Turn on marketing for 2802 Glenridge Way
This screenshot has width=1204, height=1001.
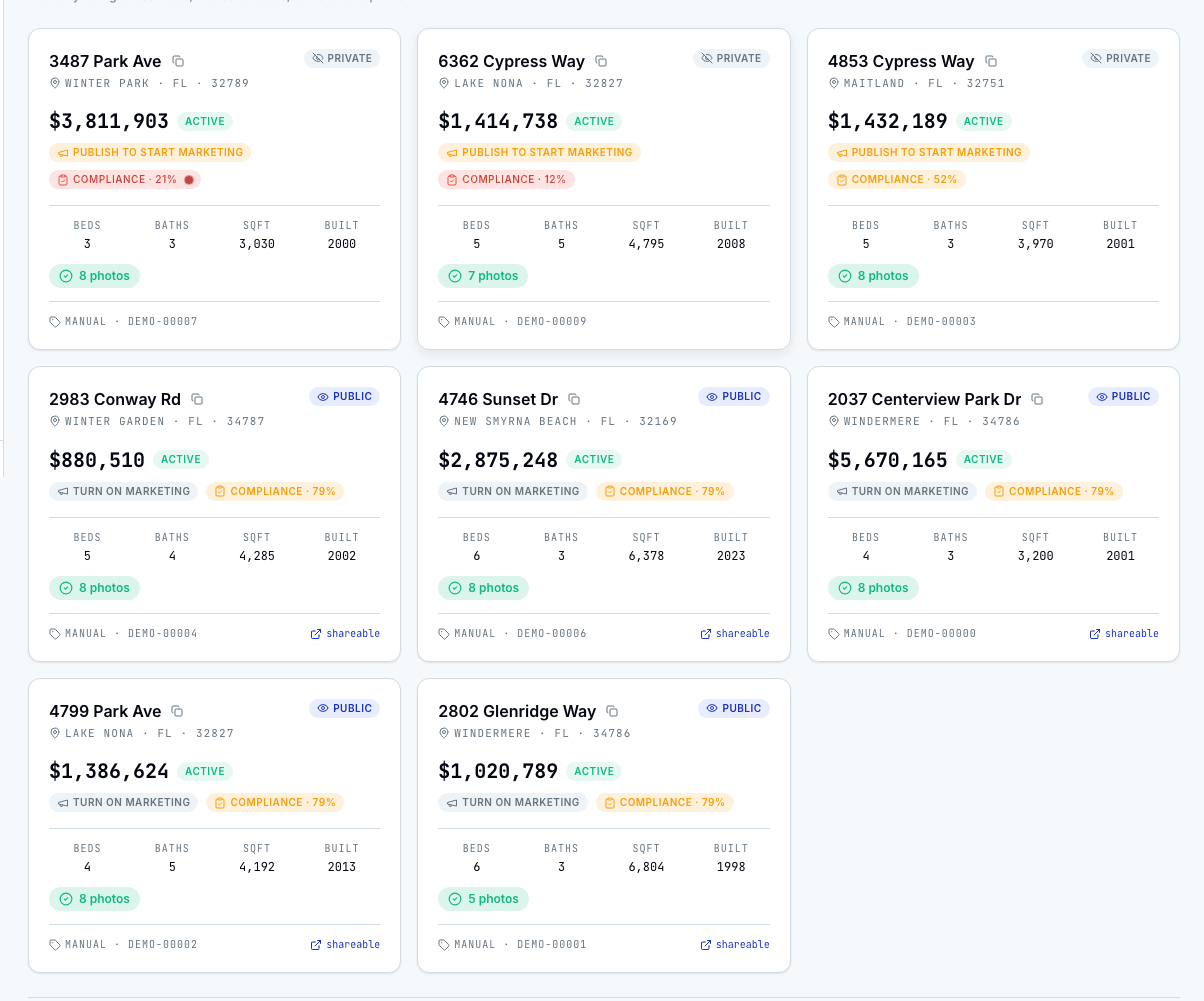513,802
